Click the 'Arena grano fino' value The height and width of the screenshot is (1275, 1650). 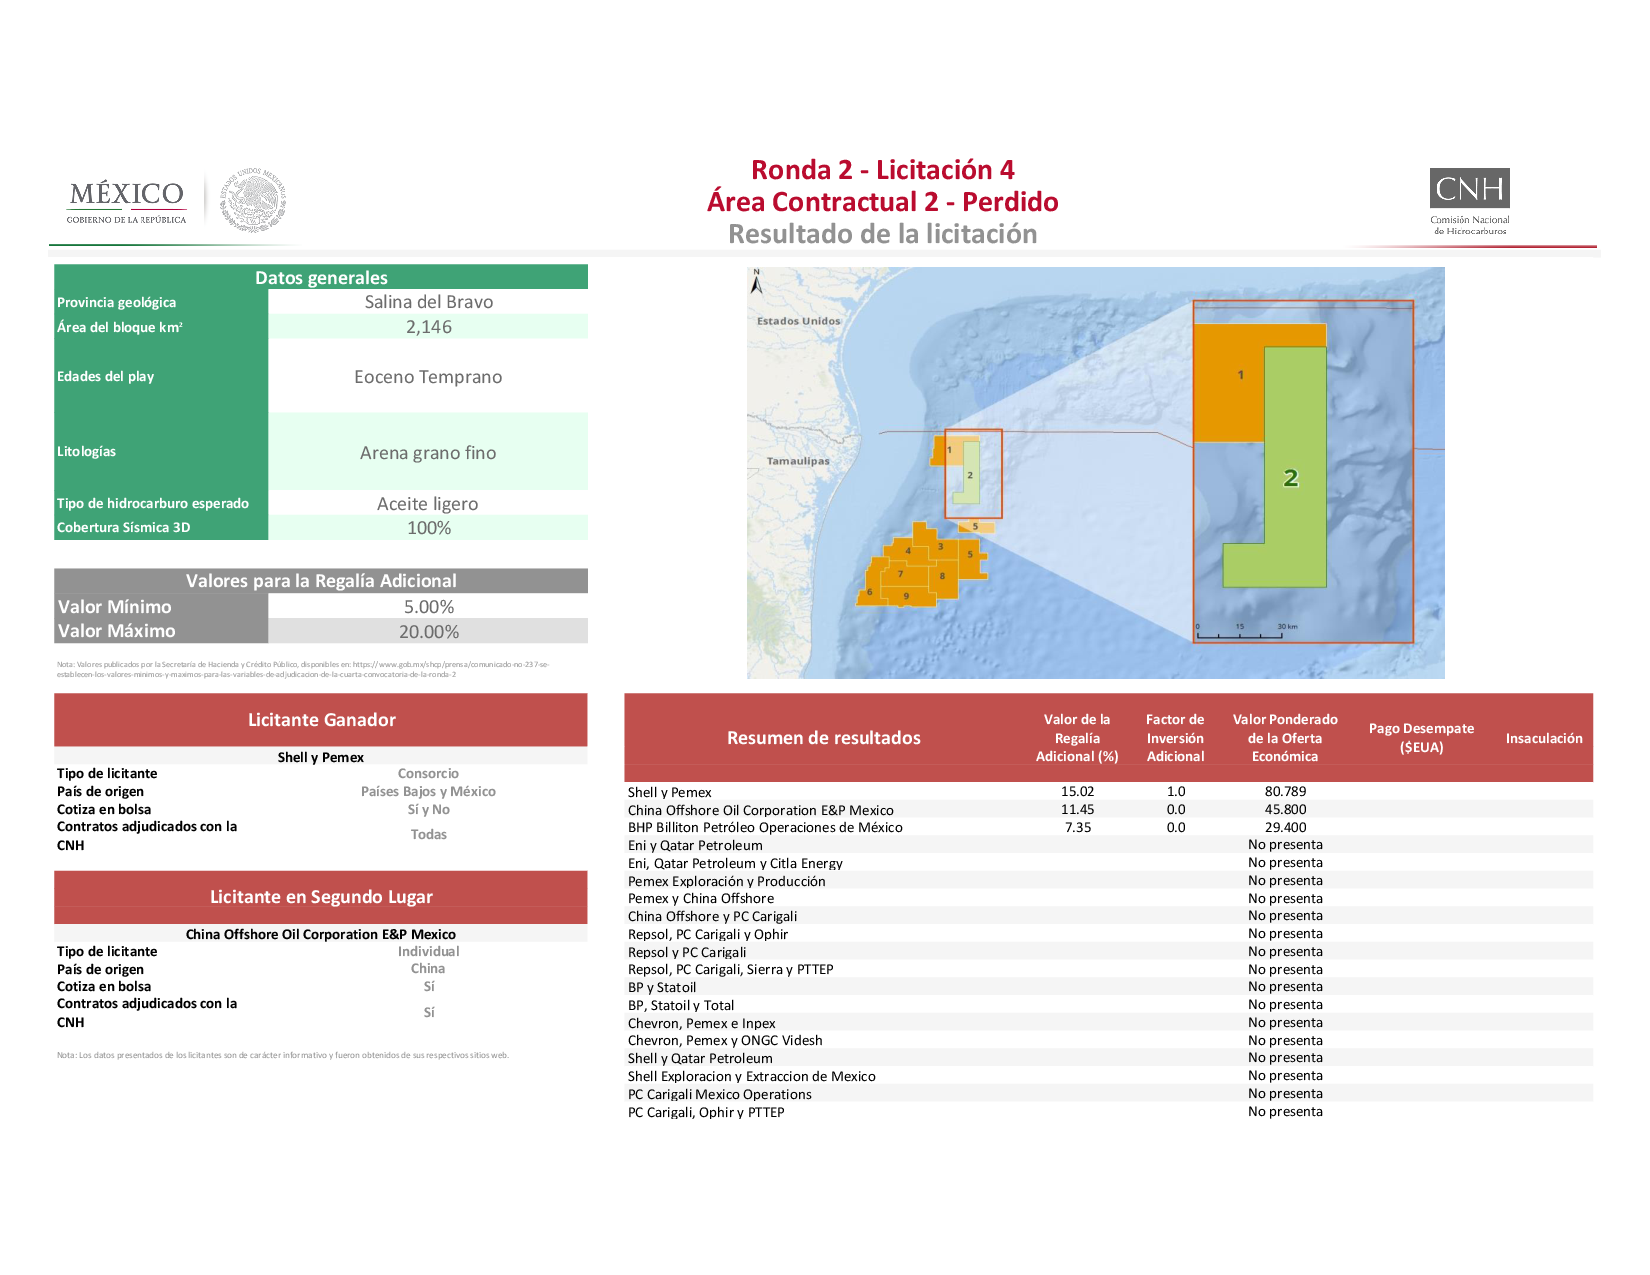(428, 453)
